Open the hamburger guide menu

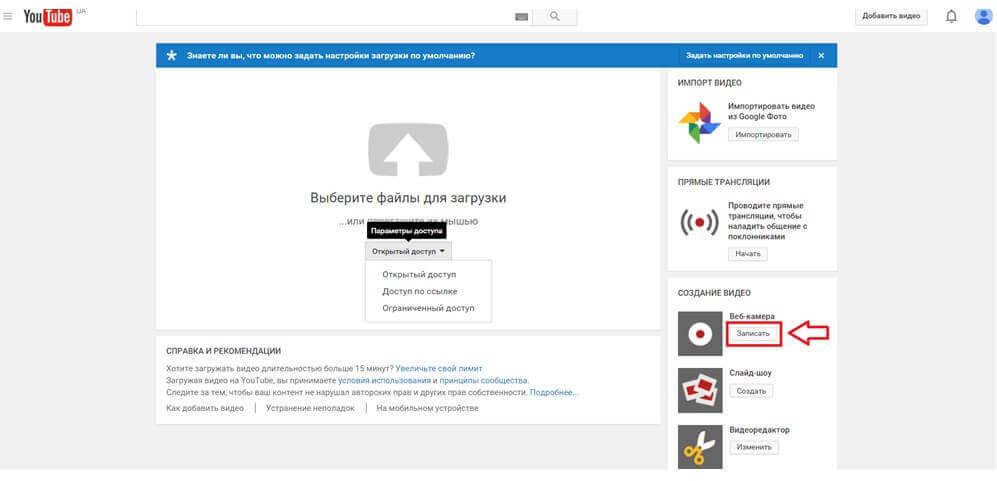pos(8,16)
